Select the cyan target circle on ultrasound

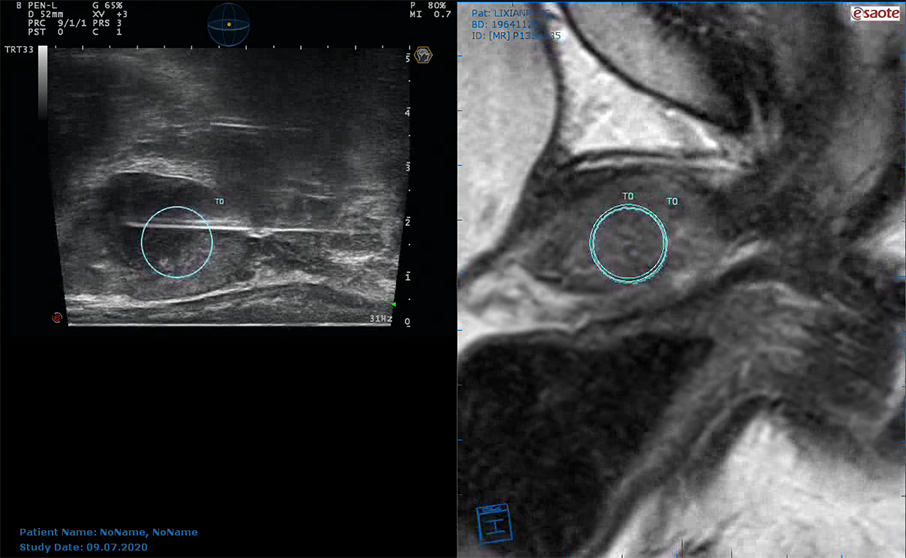pyautogui.click(x=177, y=243)
